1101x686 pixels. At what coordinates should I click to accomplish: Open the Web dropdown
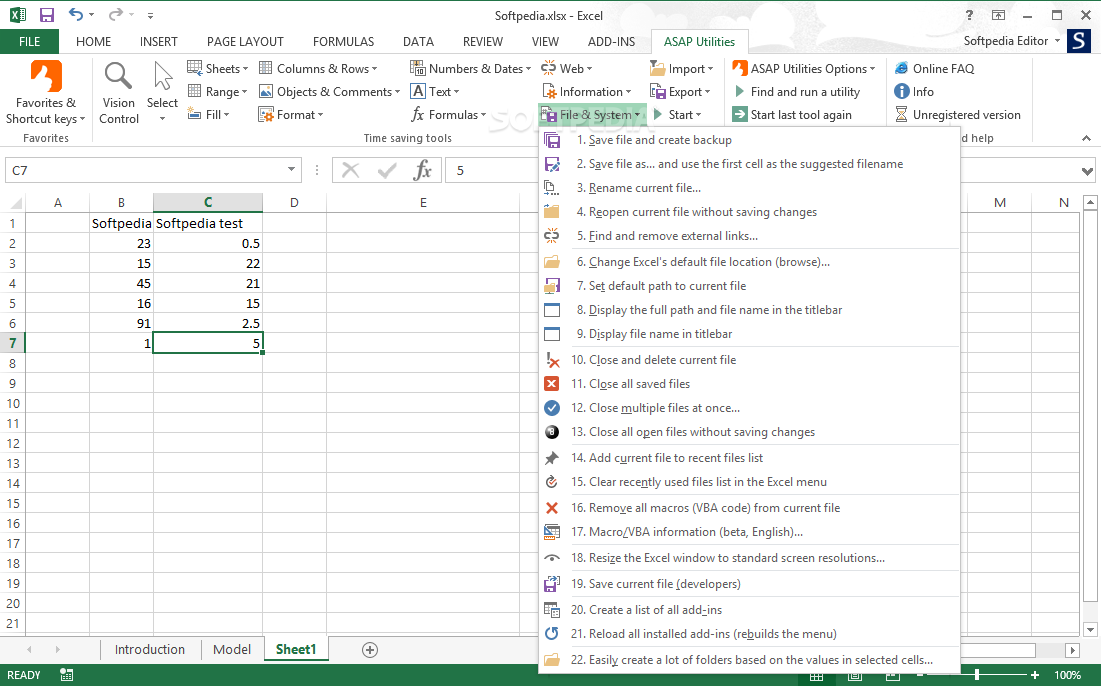click(x=567, y=68)
